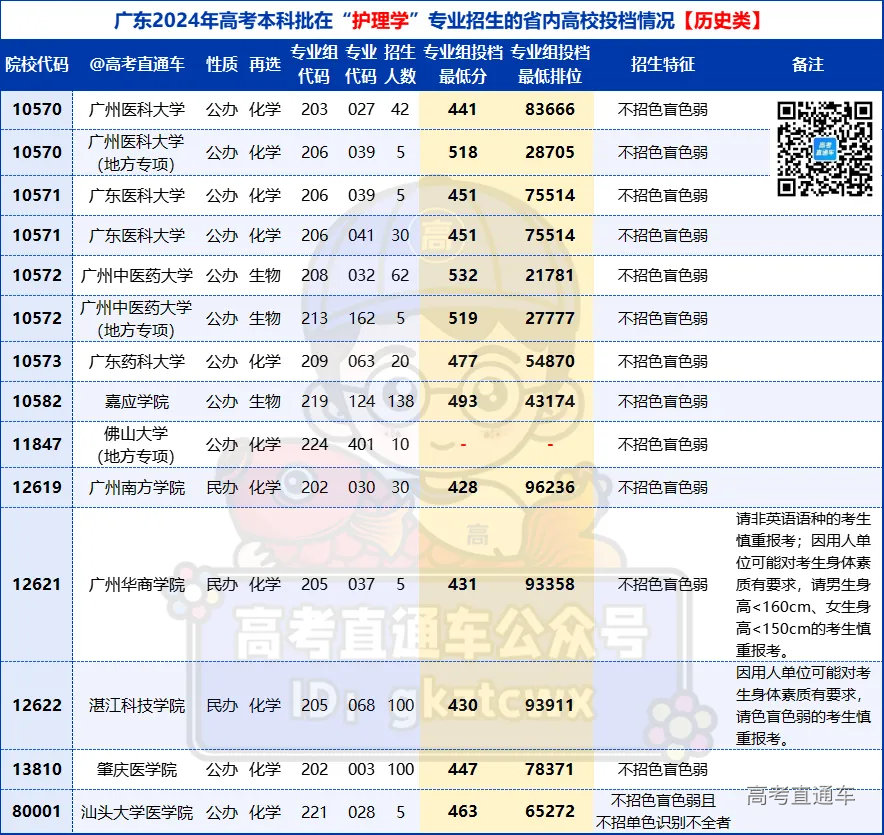Click institution code 10570 in the first row

click(x=37, y=109)
